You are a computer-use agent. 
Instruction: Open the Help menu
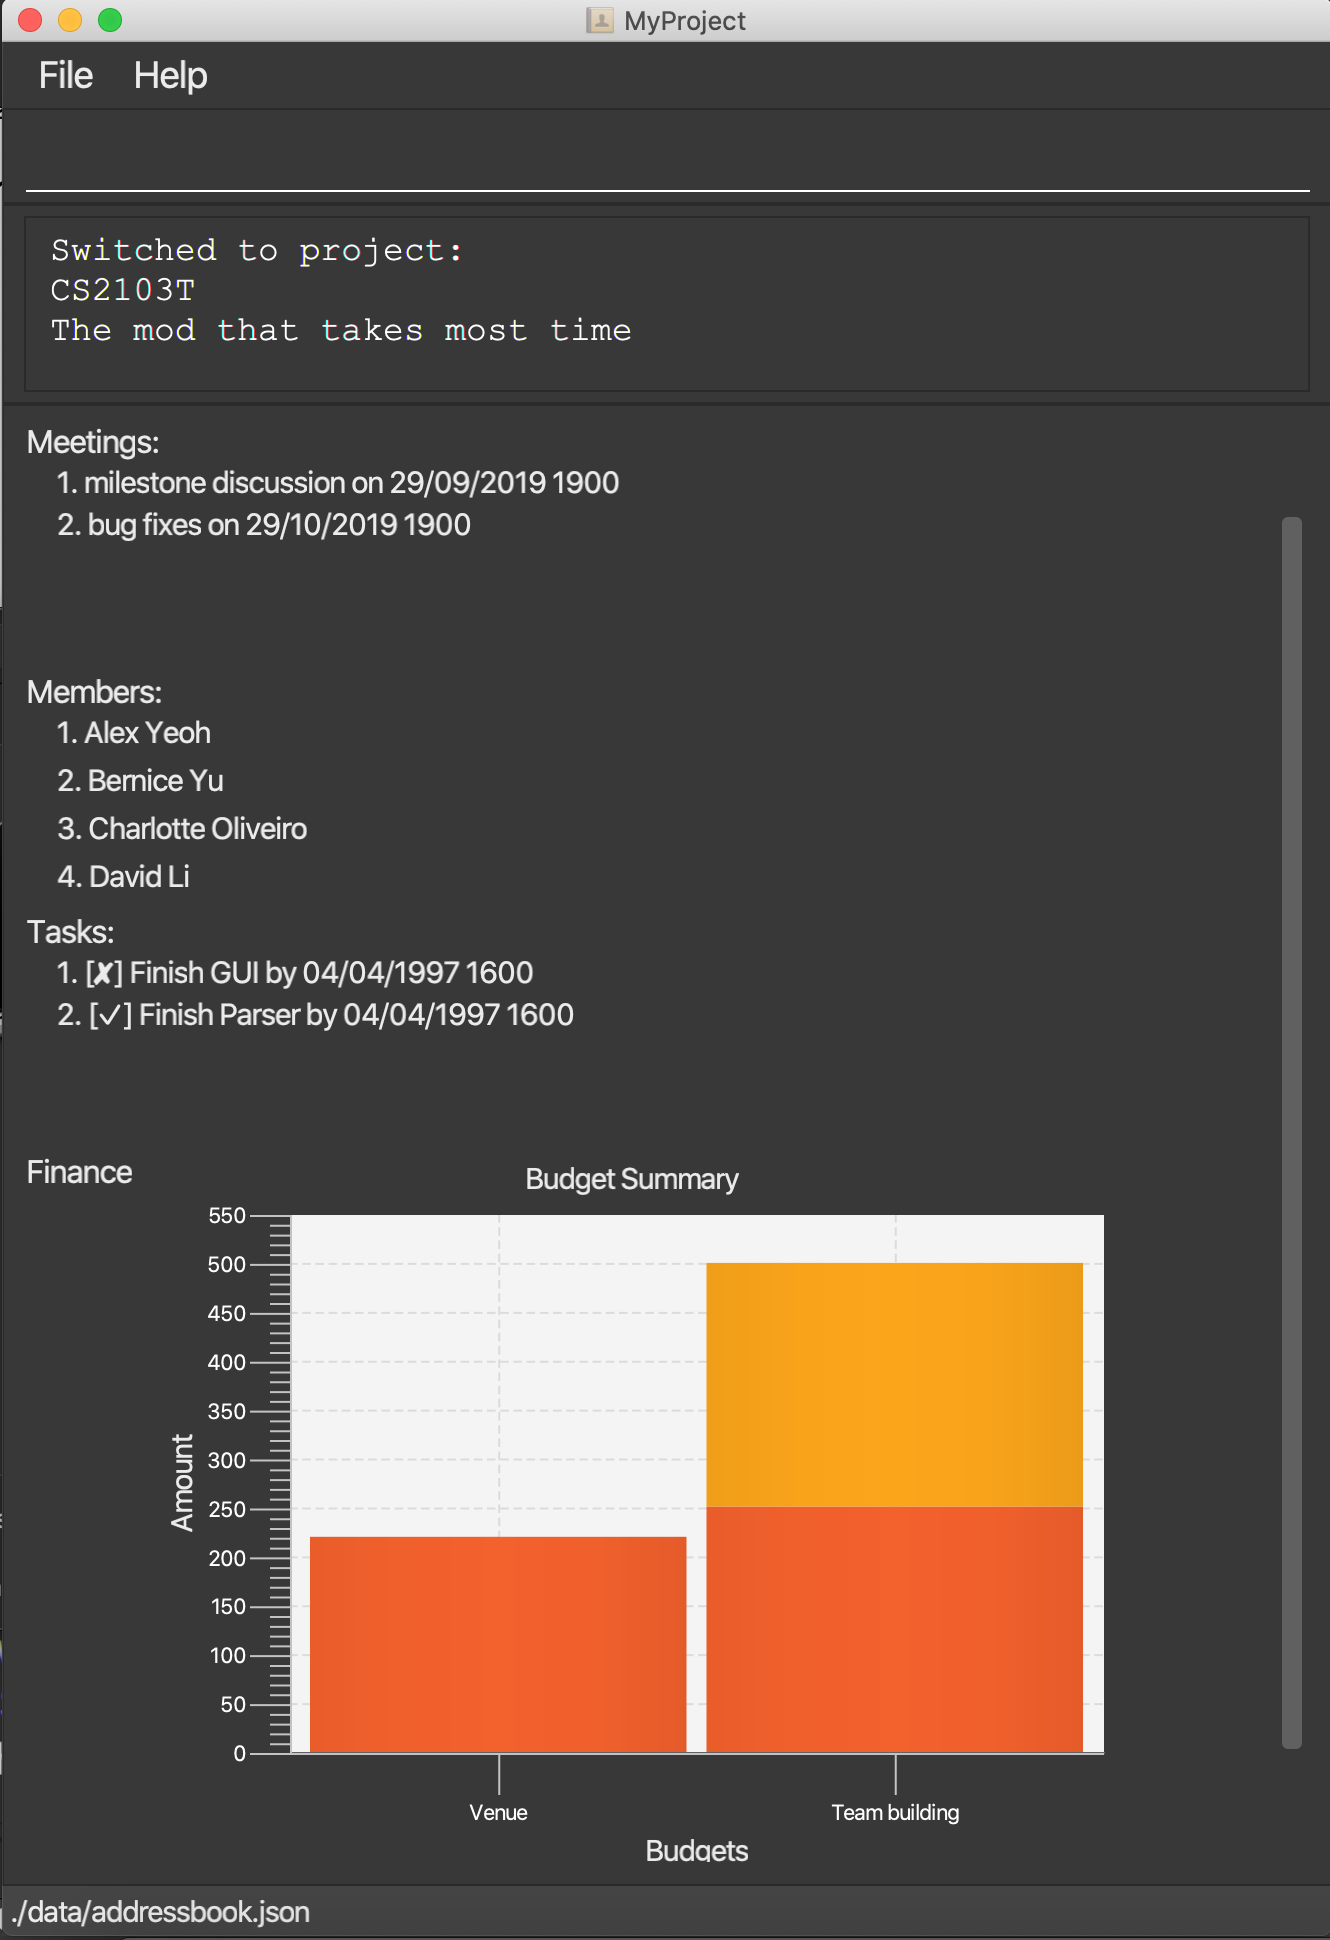pos(170,76)
